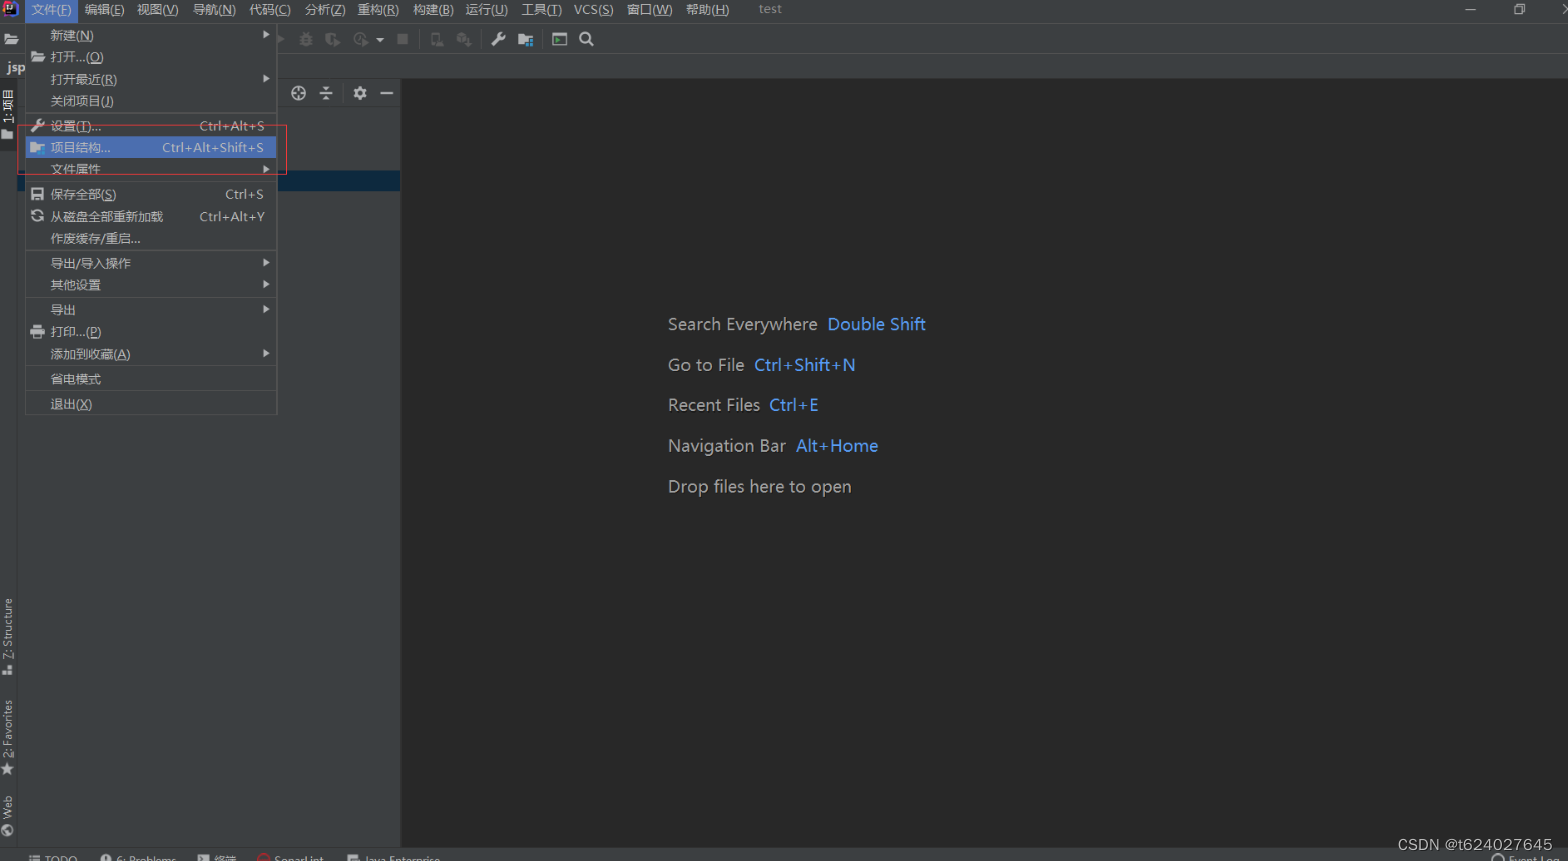Click the magnifier Search Everywhere icon
This screenshot has height=861, width=1568.
[587, 39]
